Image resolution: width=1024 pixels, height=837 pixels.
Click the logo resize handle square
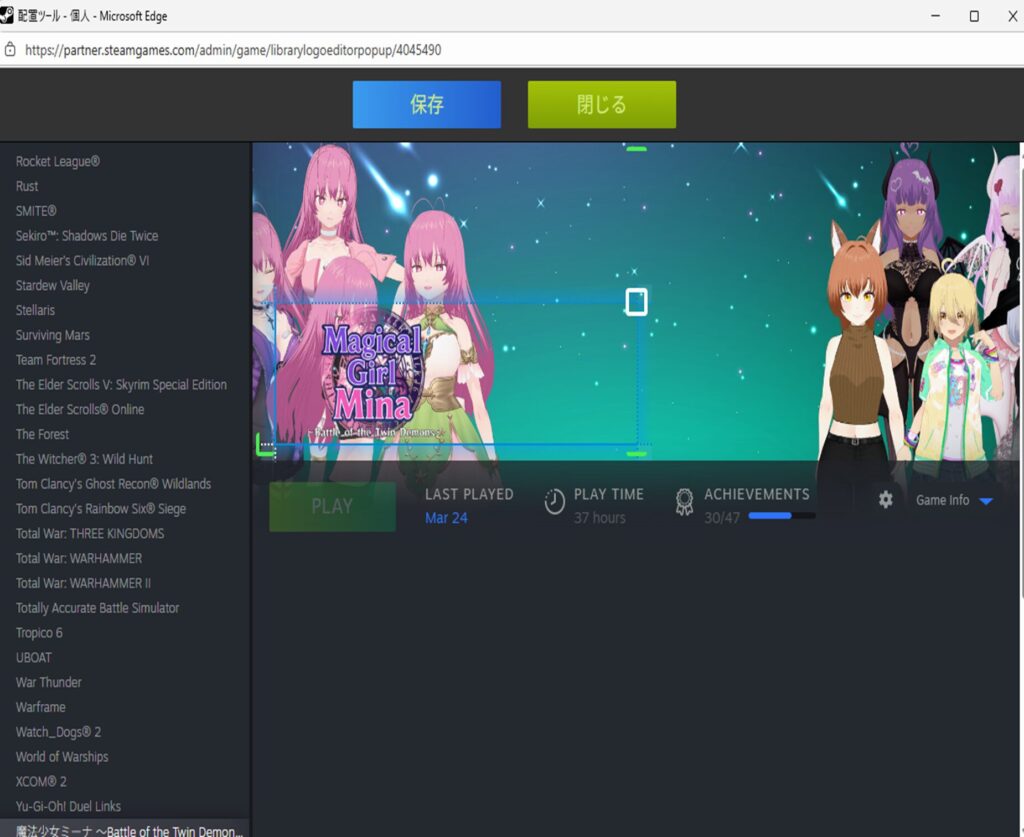pyautogui.click(x=636, y=301)
